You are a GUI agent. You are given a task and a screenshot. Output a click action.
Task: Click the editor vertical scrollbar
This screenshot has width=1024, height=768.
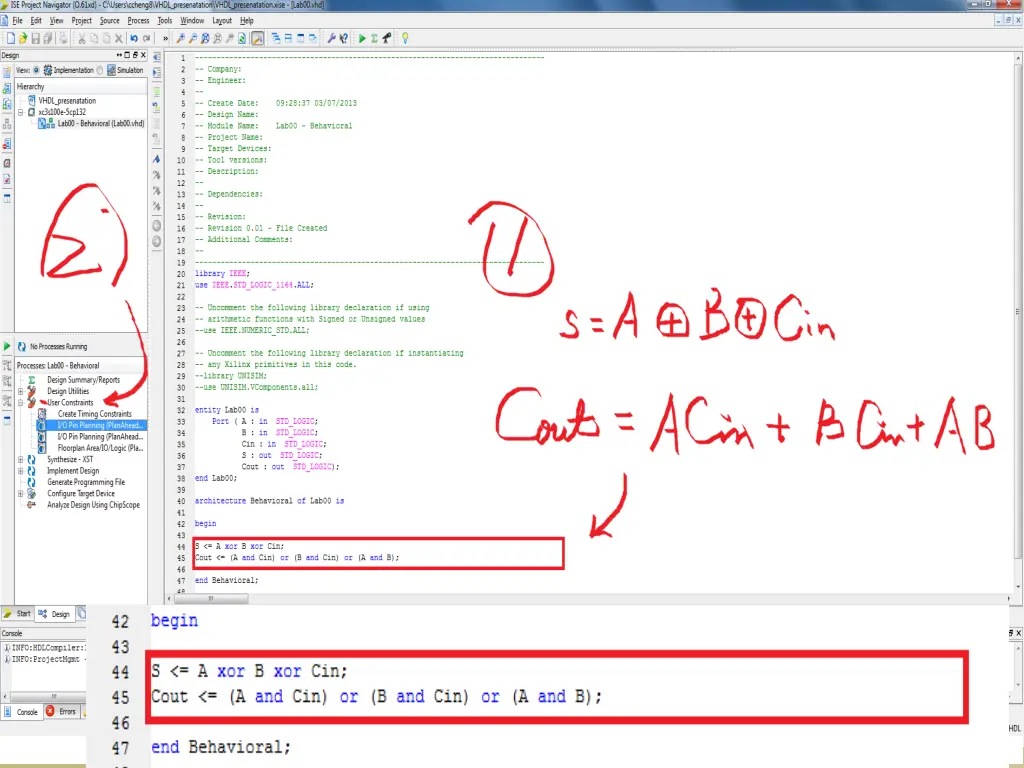coord(1017,312)
